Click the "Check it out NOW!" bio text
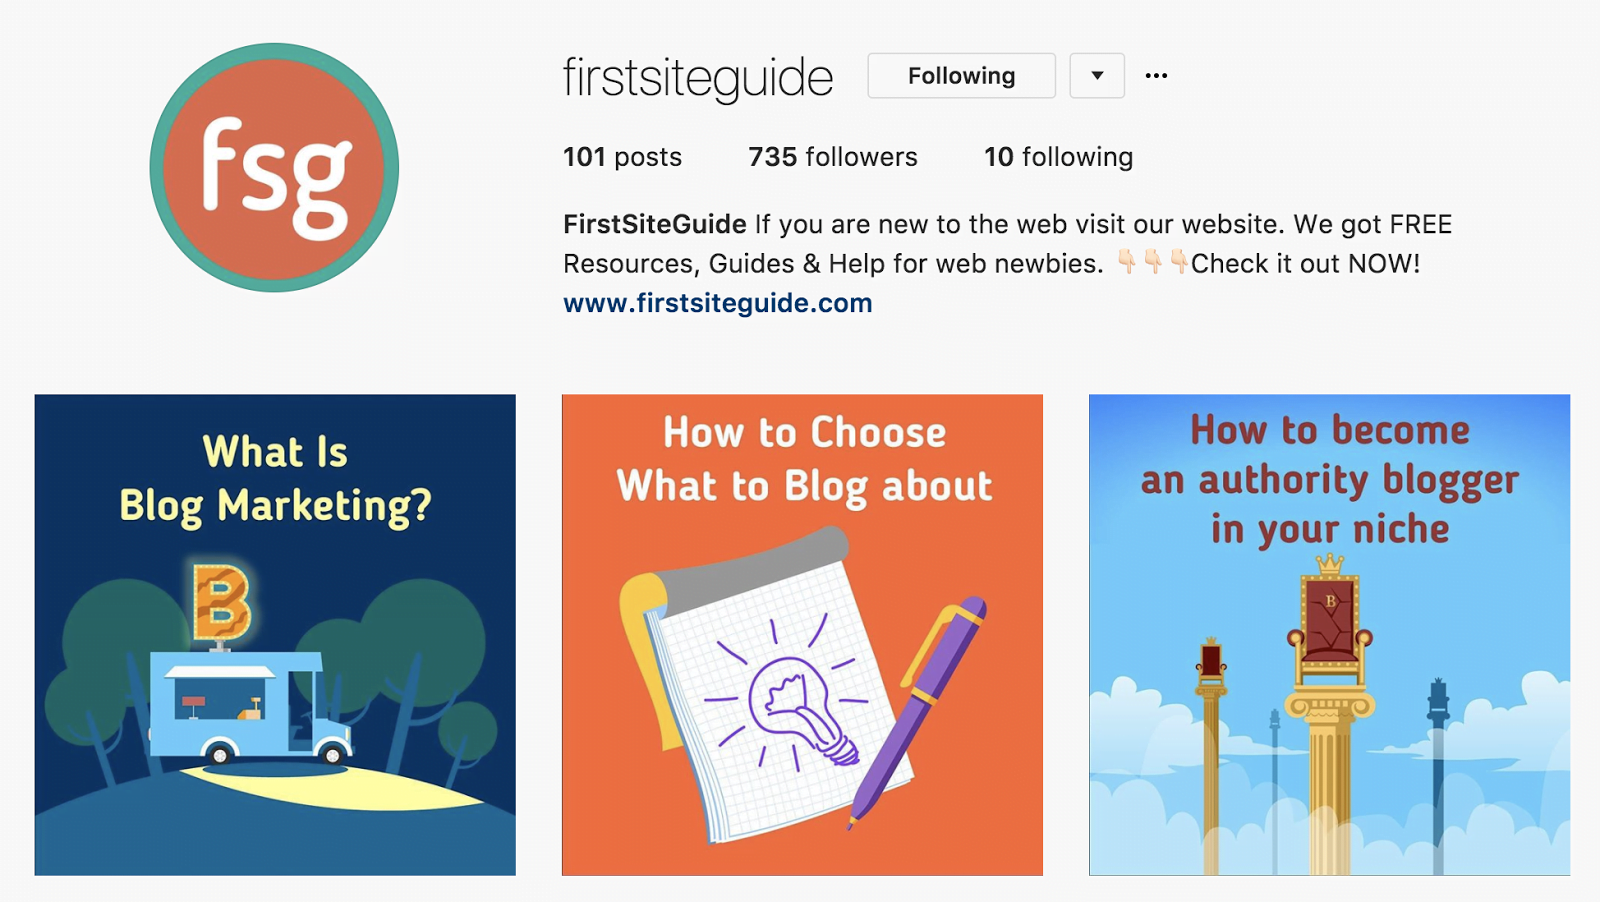 pos(1305,264)
